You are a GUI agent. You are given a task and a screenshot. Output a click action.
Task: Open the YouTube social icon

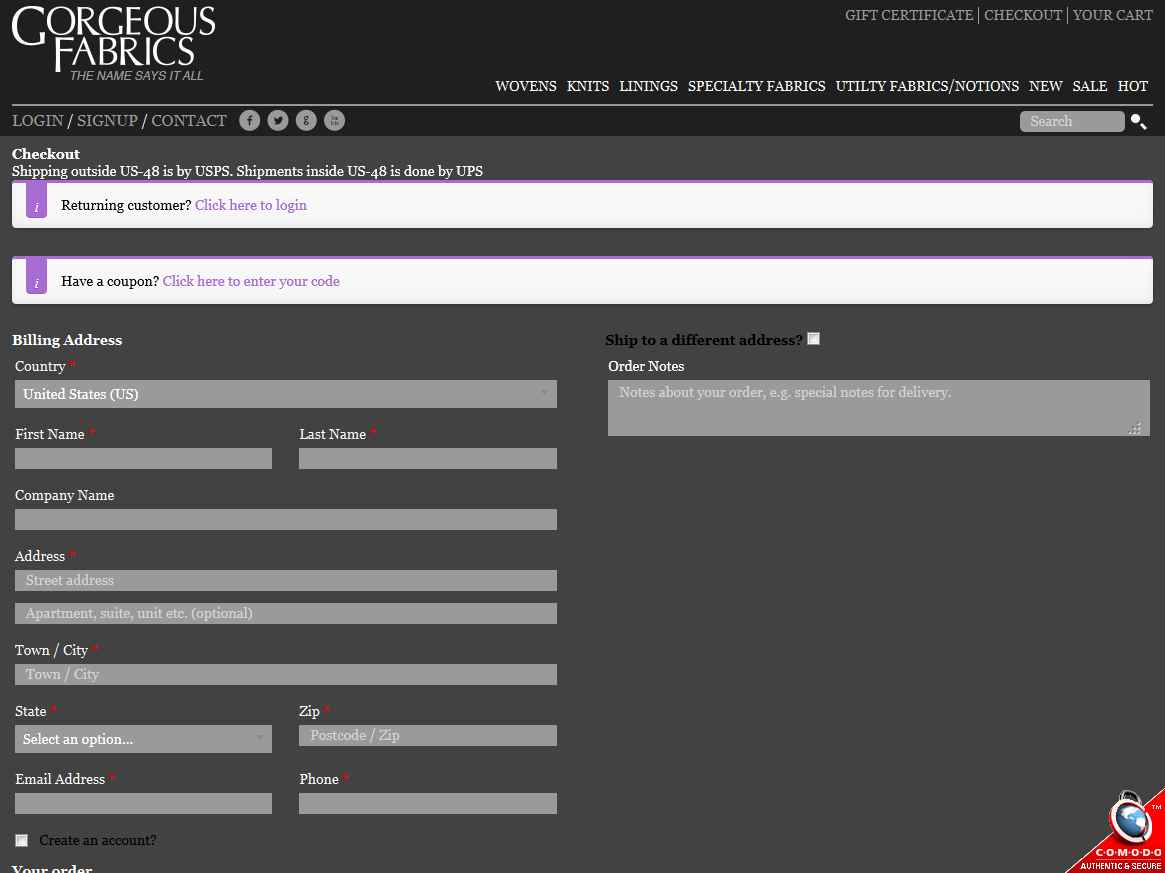tap(335, 121)
